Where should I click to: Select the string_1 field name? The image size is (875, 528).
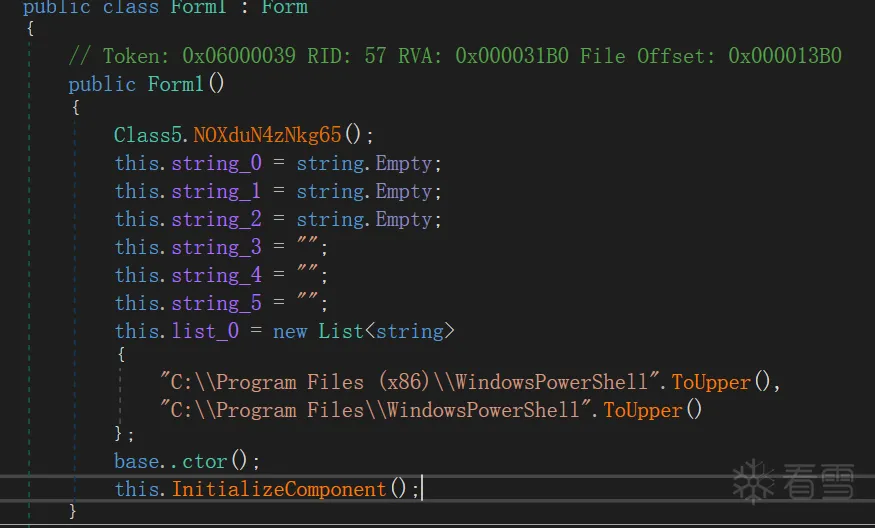click(x=216, y=191)
